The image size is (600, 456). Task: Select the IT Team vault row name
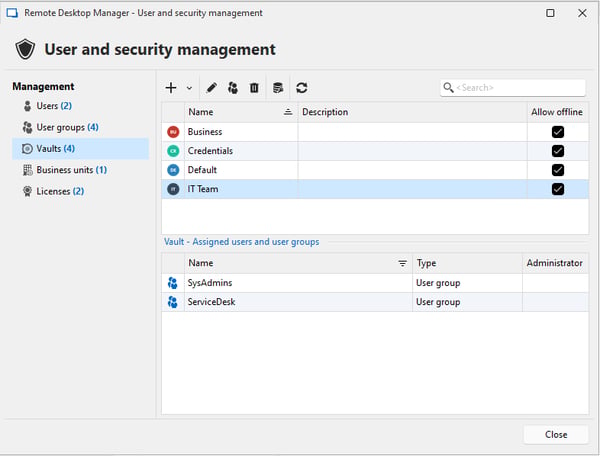(x=203, y=189)
